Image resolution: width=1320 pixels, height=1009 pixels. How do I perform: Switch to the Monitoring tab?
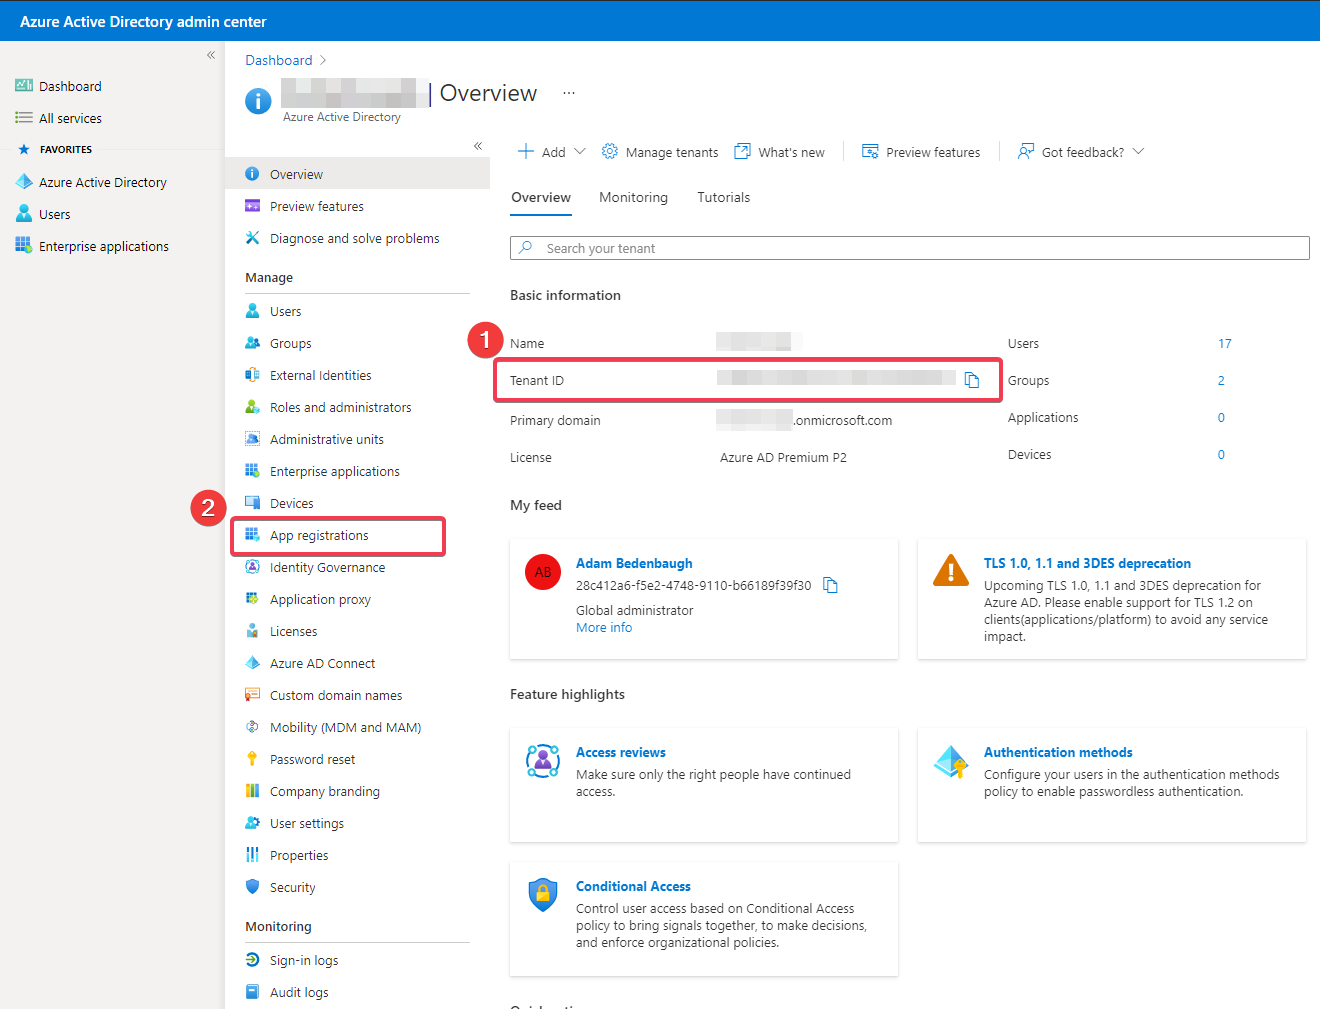coord(633,197)
